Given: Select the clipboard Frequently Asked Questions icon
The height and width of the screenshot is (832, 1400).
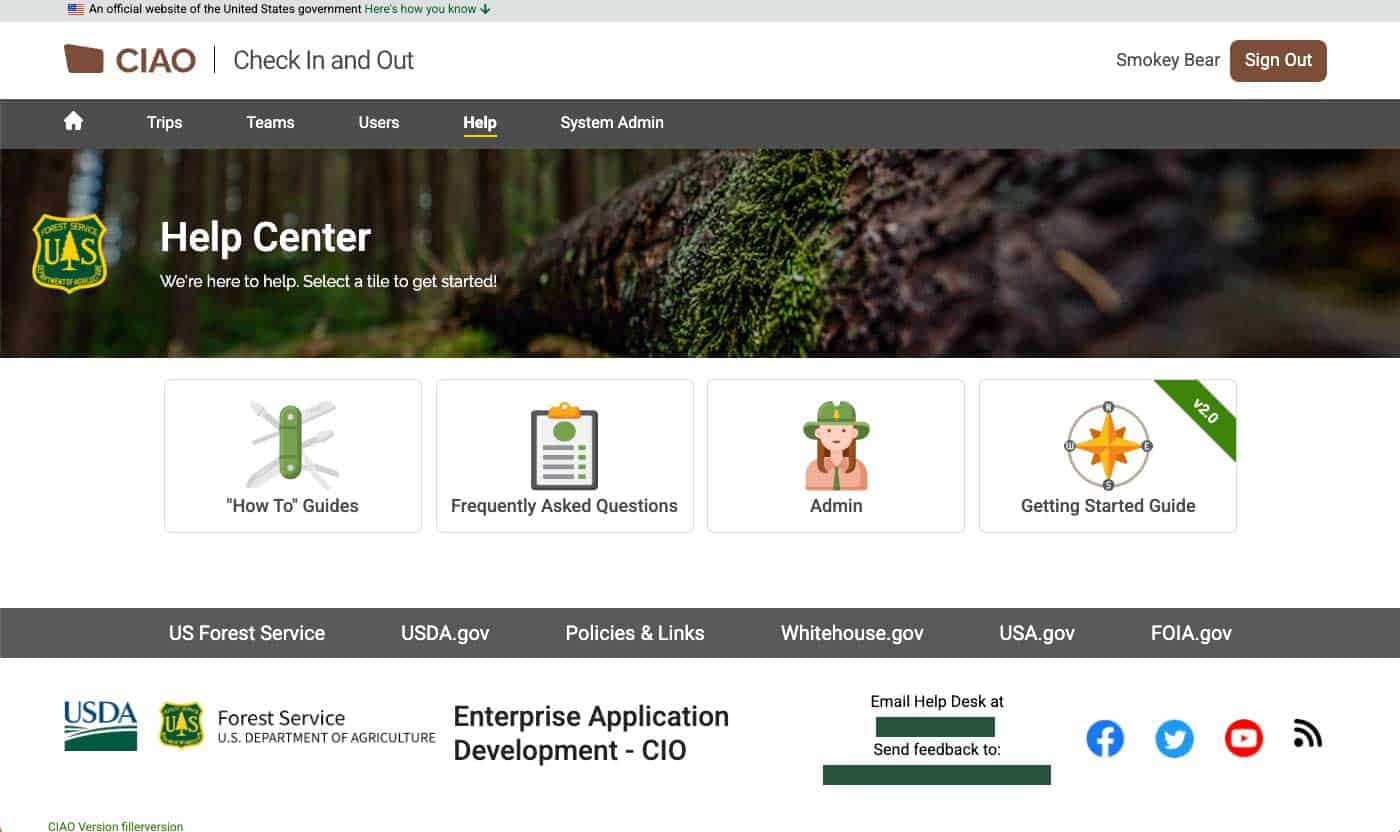Looking at the screenshot, I should [564, 446].
